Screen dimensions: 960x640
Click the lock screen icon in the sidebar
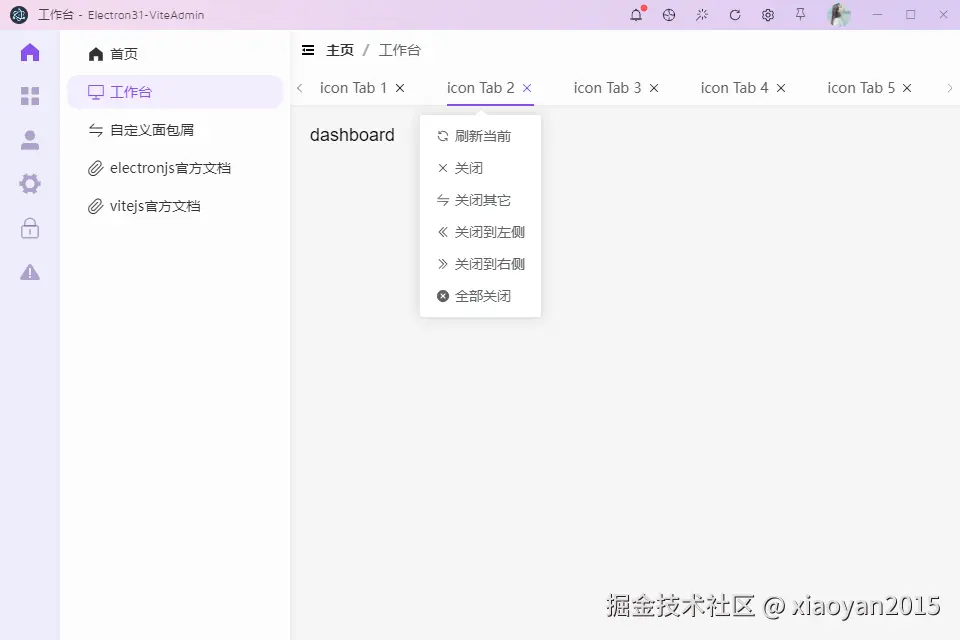point(29,228)
